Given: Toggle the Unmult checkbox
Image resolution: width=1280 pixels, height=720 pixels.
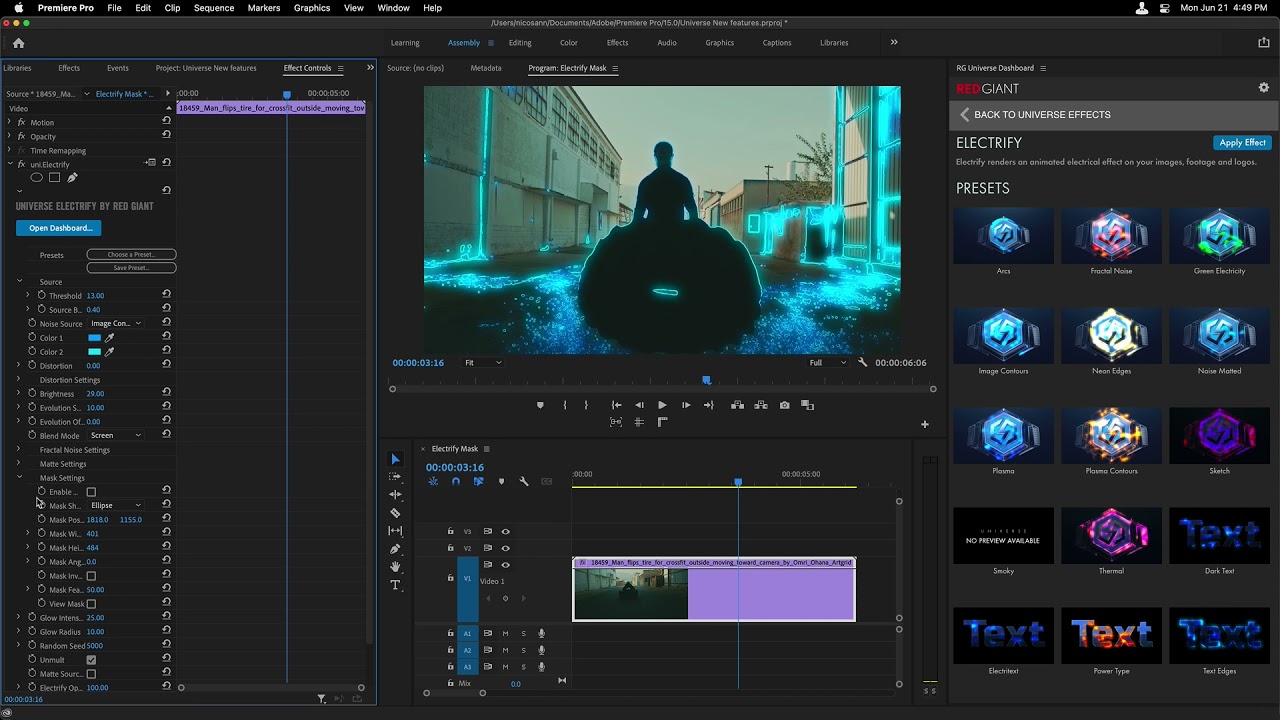Looking at the screenshot, I should [91, 660].
